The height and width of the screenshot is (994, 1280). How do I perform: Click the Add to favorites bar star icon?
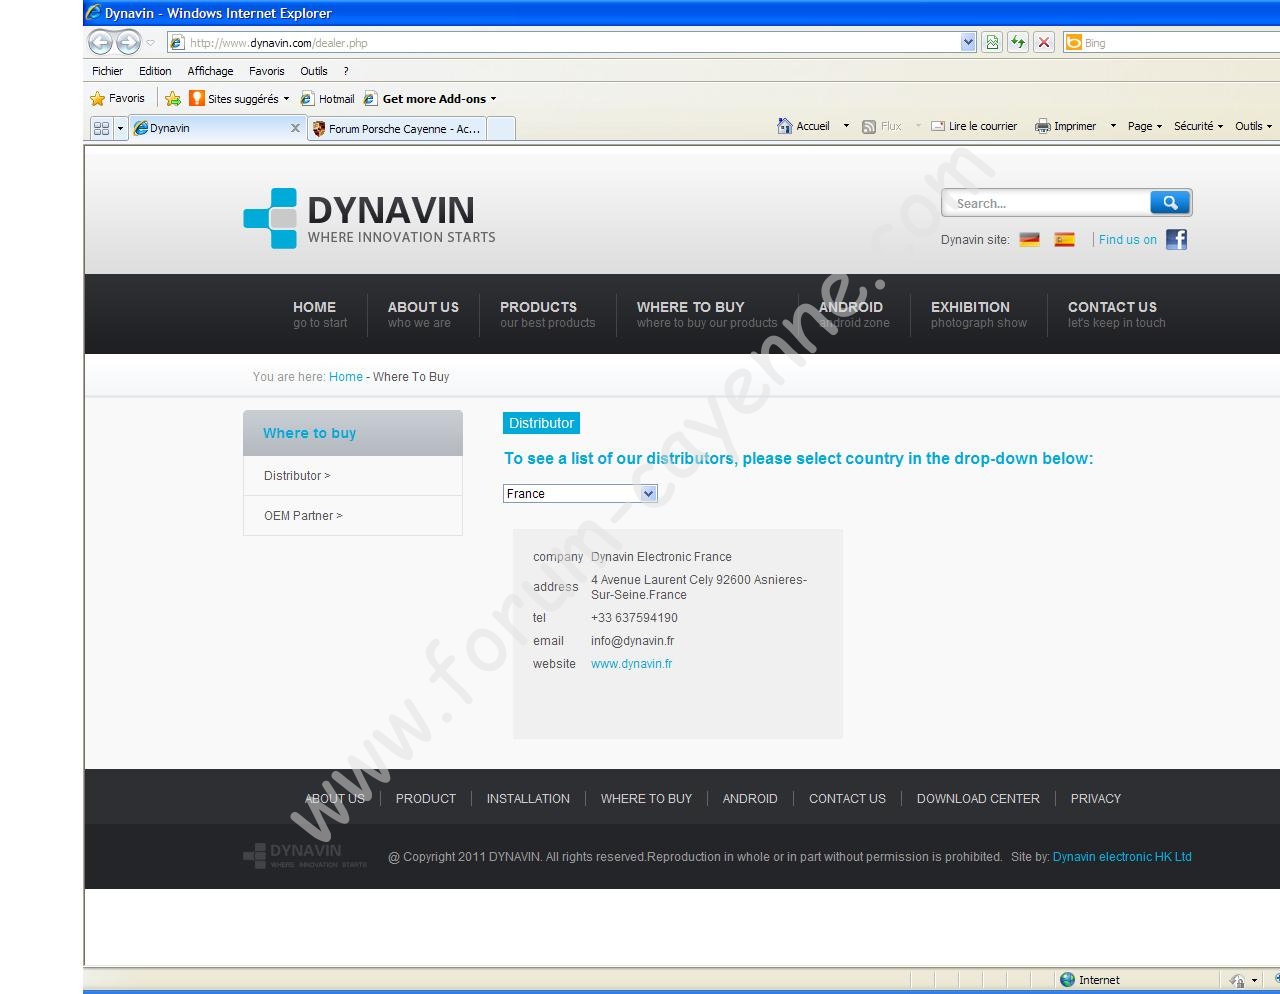click(173, 98)
